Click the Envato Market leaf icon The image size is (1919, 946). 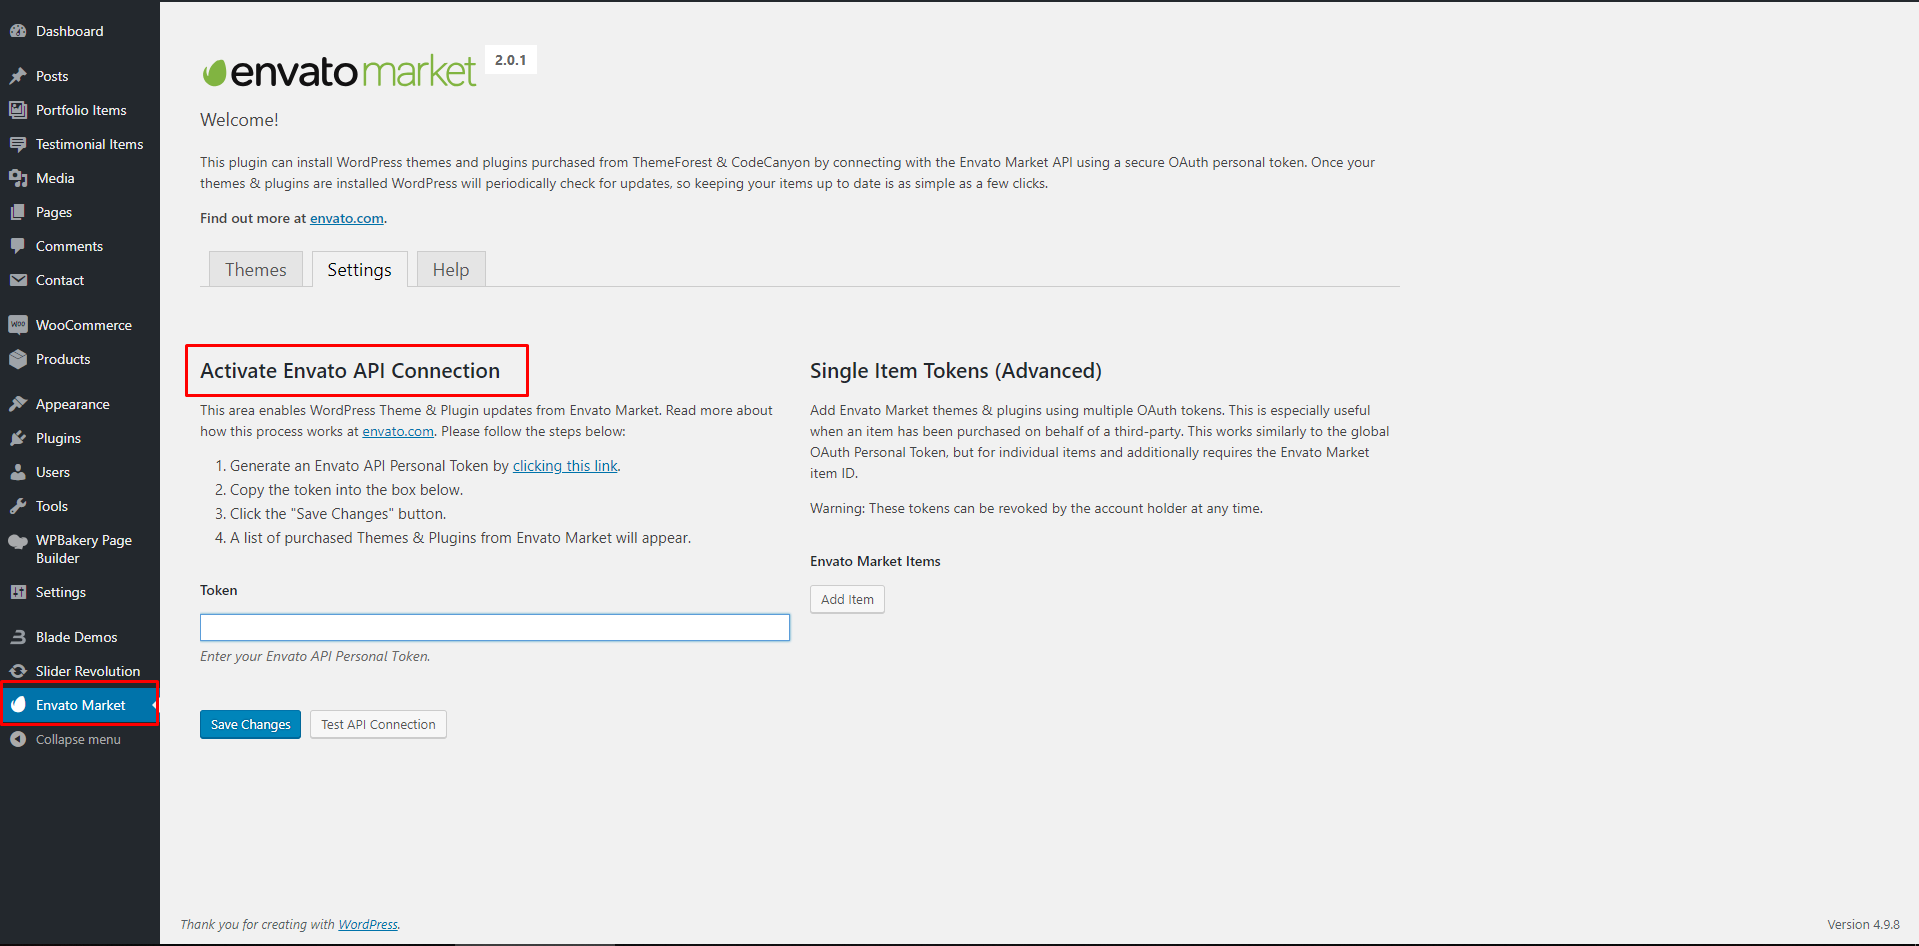click(18, 705)
